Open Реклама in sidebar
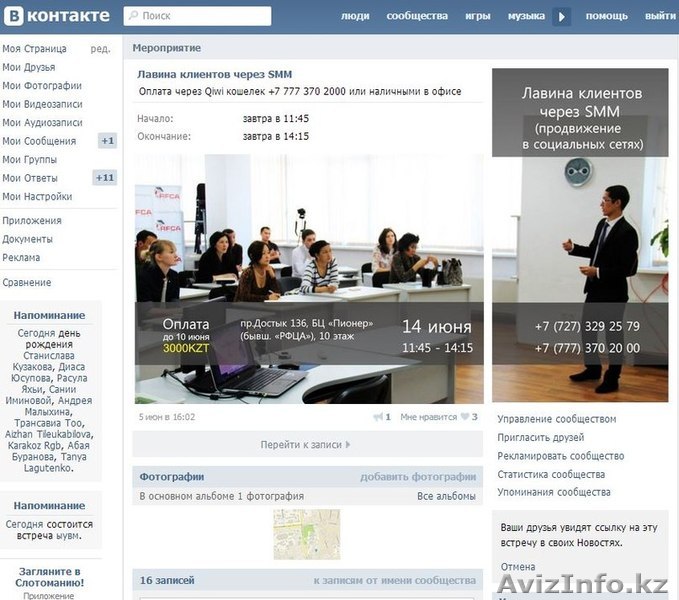Screen dimensions: 679x600 21,258
